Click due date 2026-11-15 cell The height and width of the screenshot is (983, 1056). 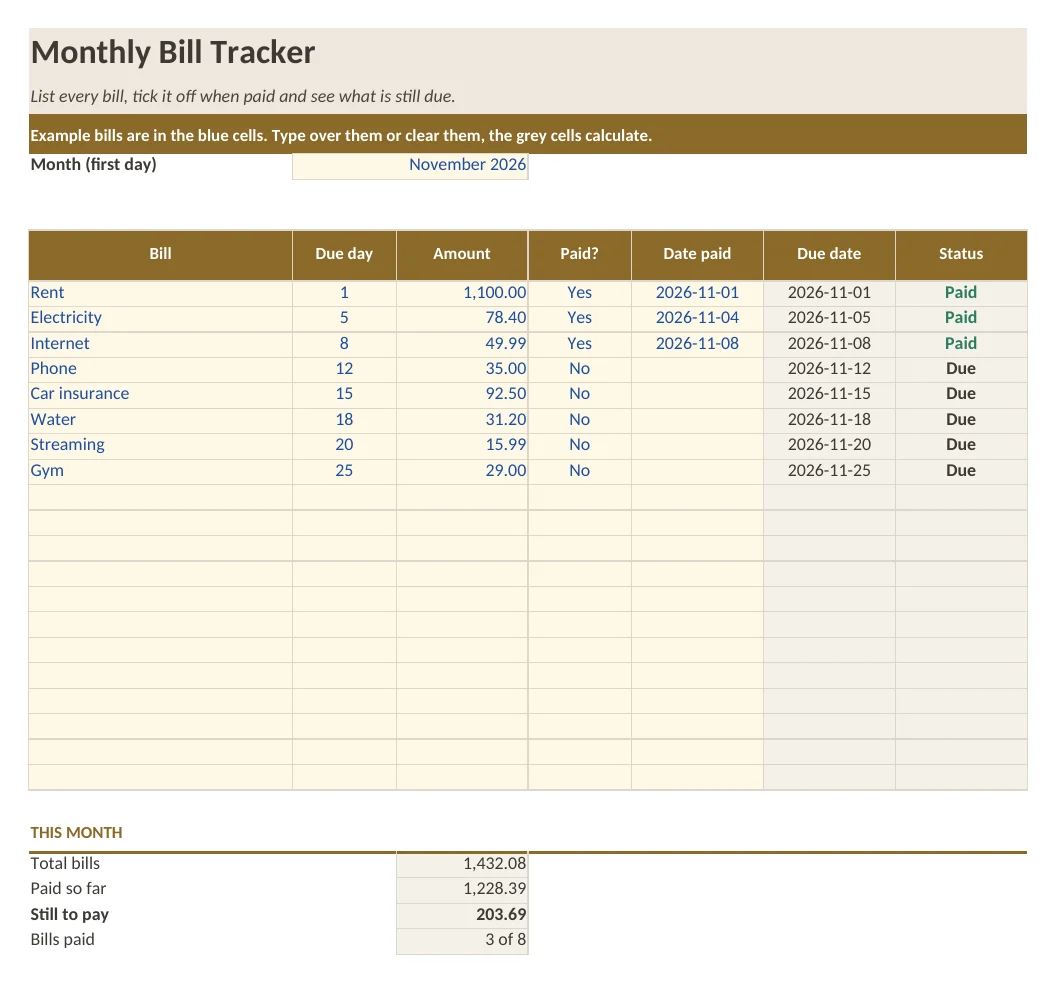pyautogui.click(x=829, y=395)
